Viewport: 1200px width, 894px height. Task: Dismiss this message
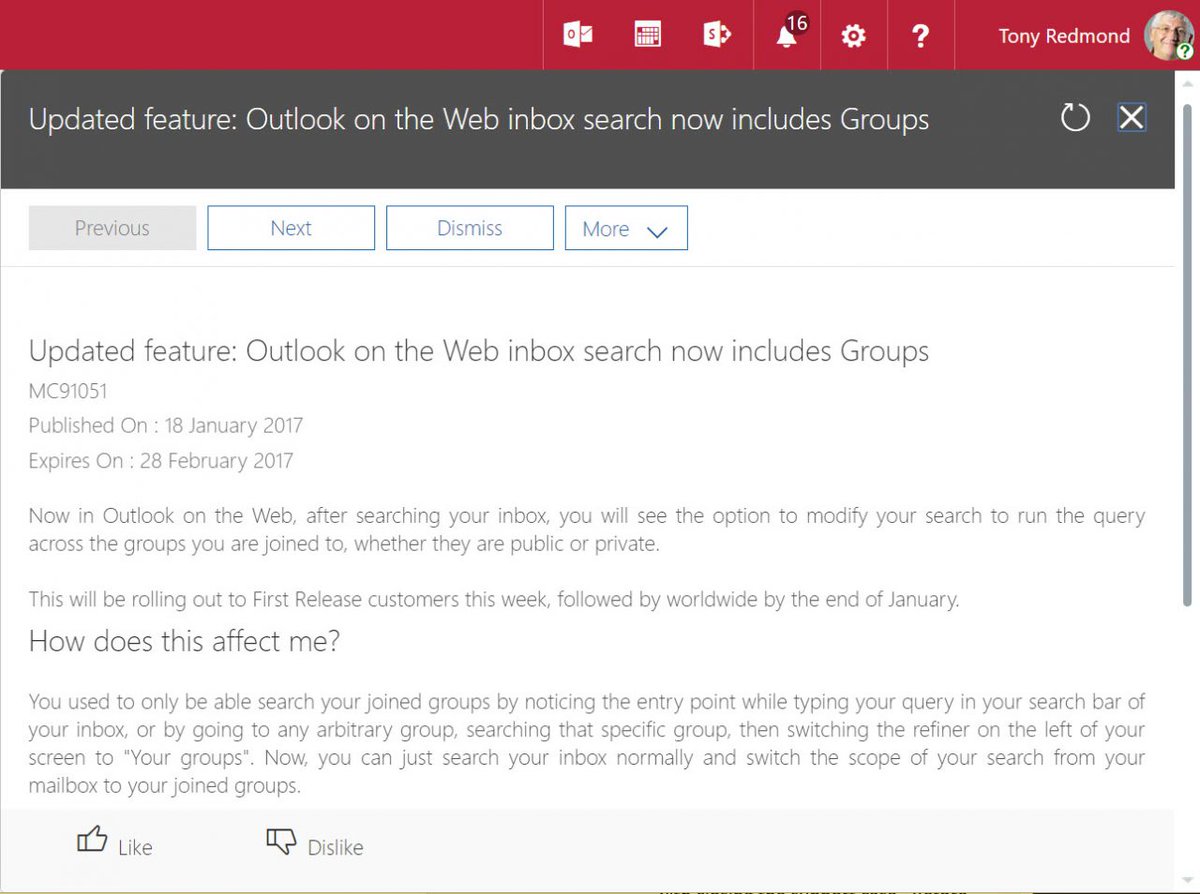click(470, 228)
